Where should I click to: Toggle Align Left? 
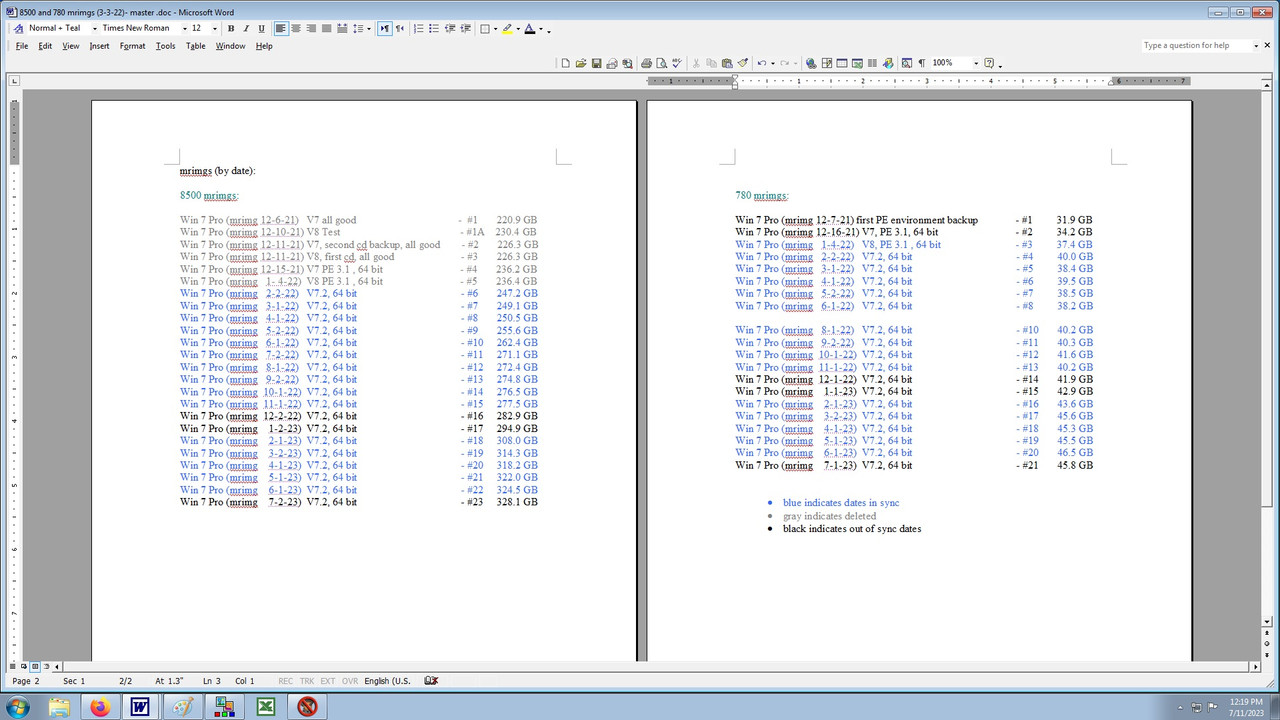click(280, 28)
